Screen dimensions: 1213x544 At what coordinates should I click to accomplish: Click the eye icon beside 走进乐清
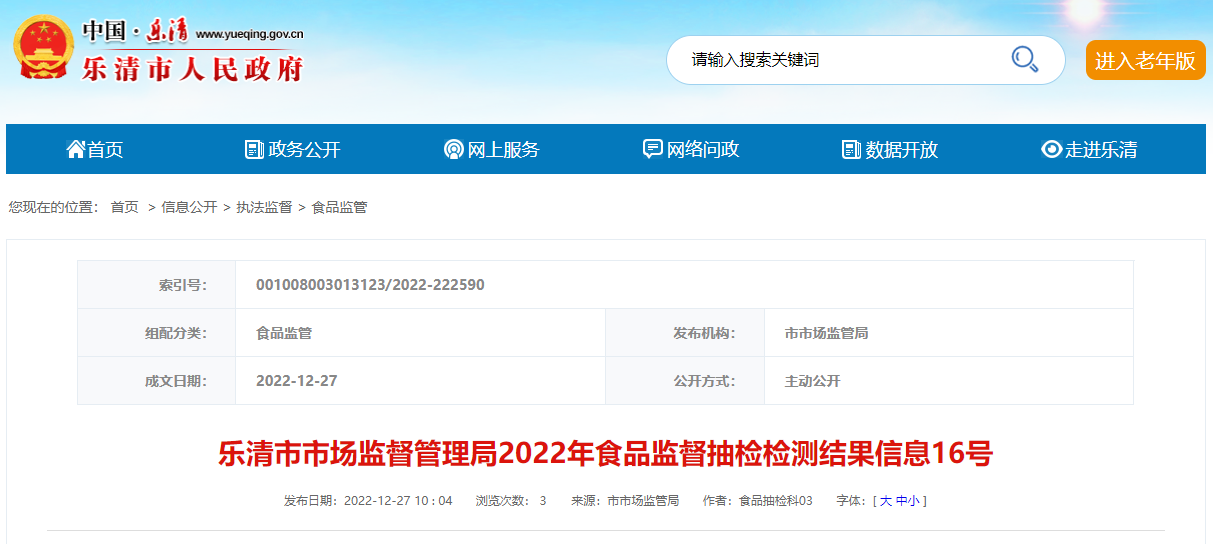click(x=1051, y=149)
